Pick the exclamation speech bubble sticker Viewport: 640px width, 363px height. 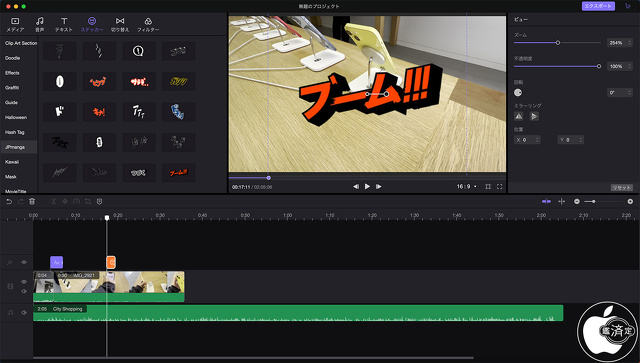139,51
